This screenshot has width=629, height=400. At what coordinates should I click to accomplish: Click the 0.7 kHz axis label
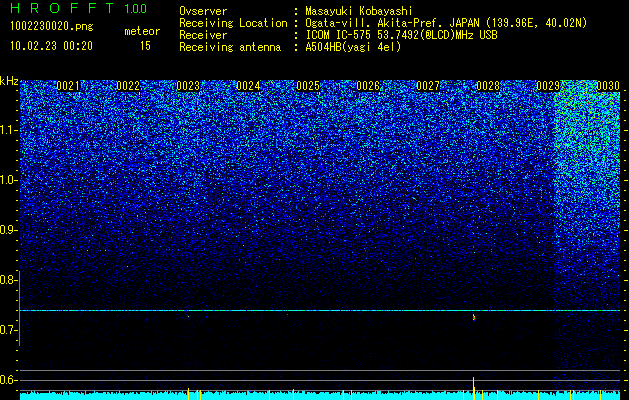(7, 330)
